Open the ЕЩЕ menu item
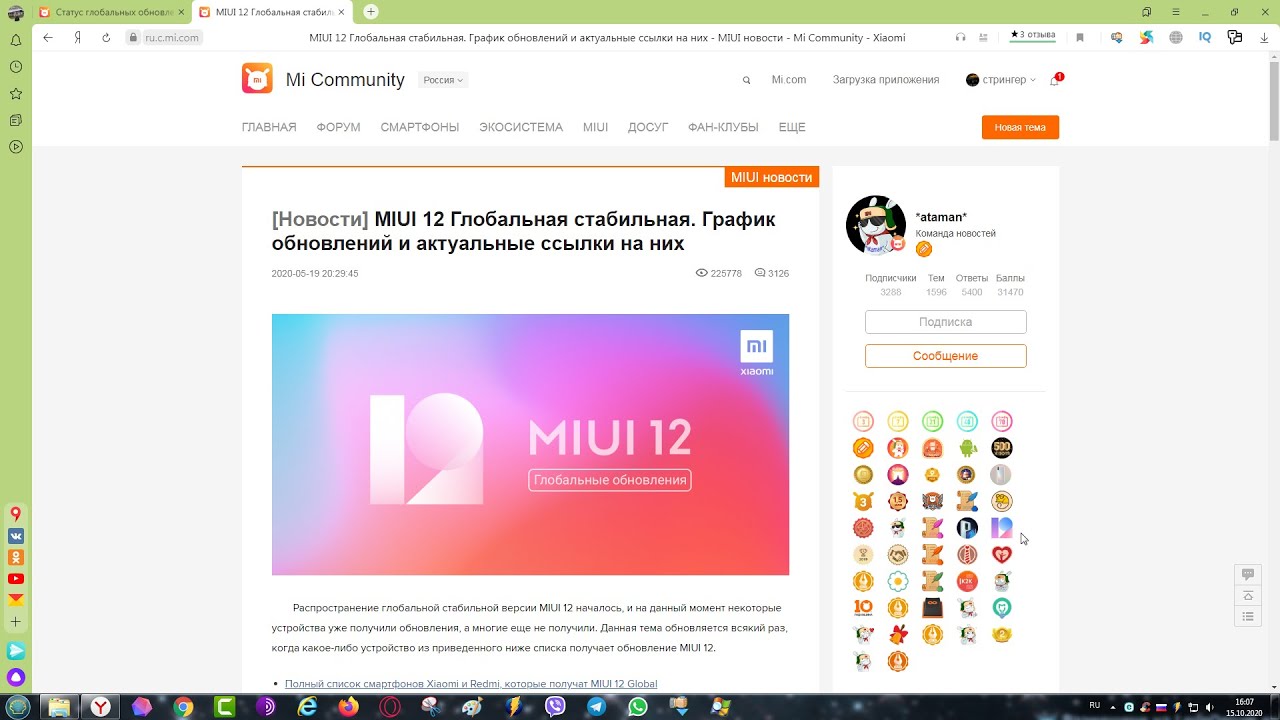This screenshot has height=720, width=1280. (x=792, y=127)
